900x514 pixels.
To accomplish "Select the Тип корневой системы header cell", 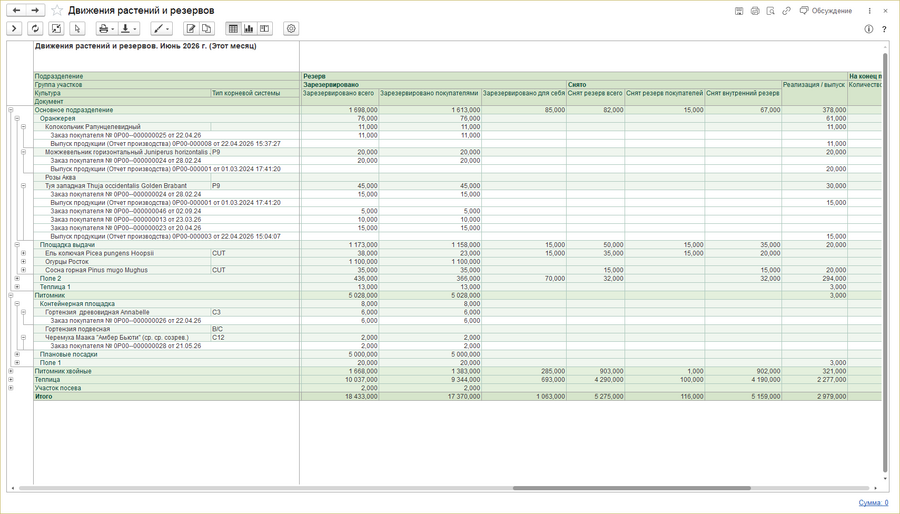I will point(255,93).
